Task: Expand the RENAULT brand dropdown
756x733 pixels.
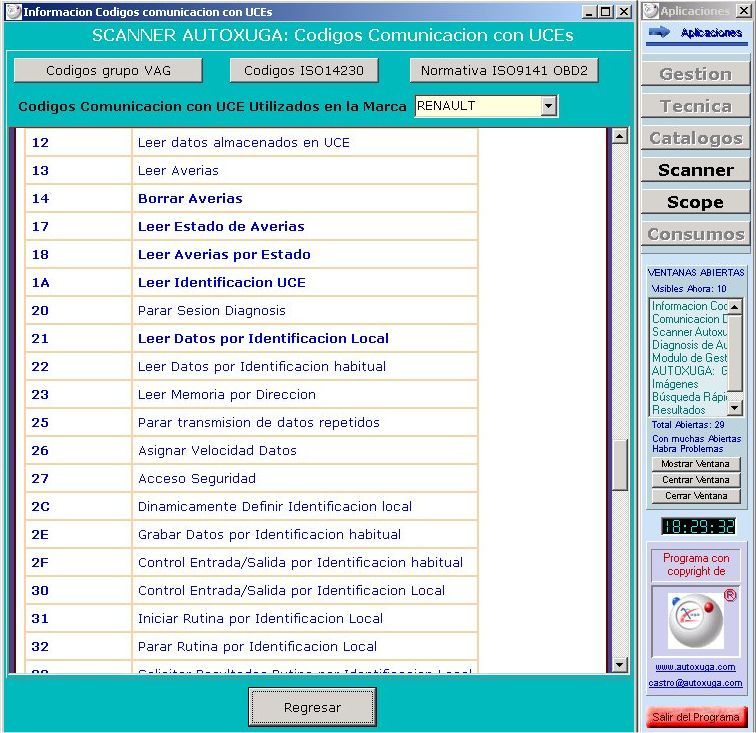Action: tap(548, 106)
